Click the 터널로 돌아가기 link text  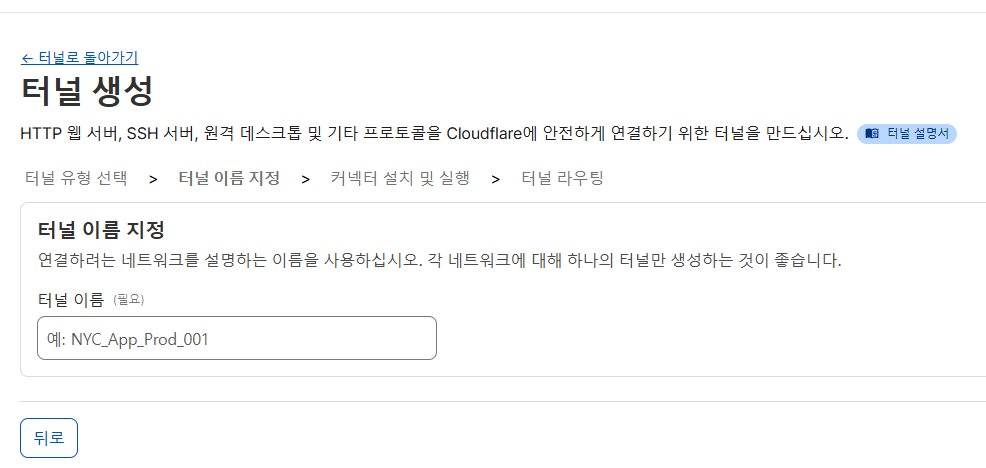[x=88, y=58]
